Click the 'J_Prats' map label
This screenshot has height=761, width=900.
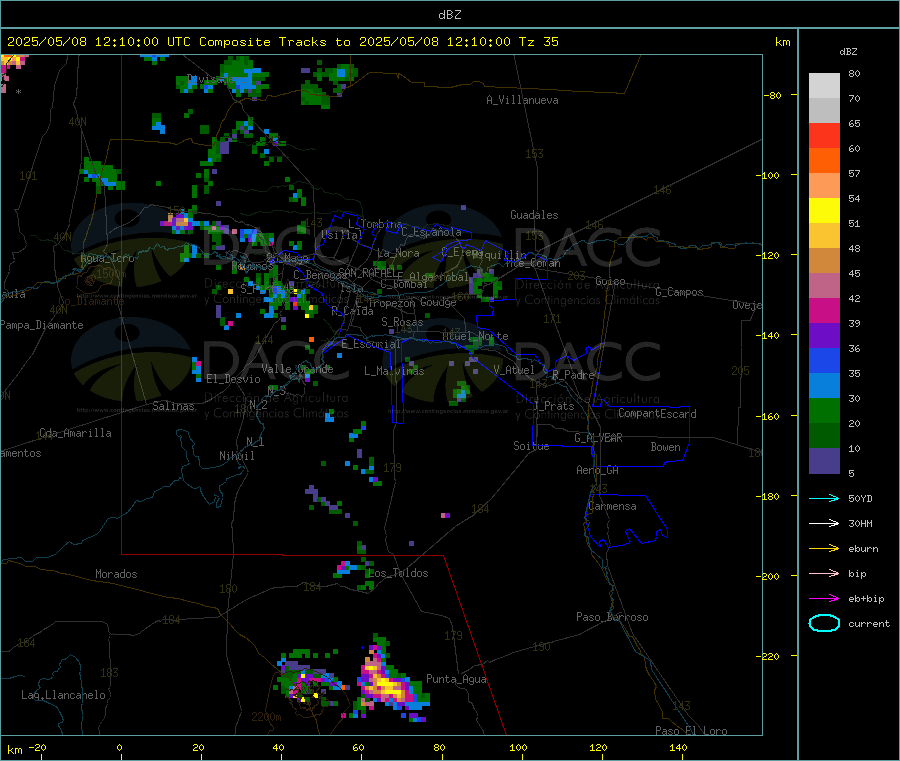click(554, 405)
